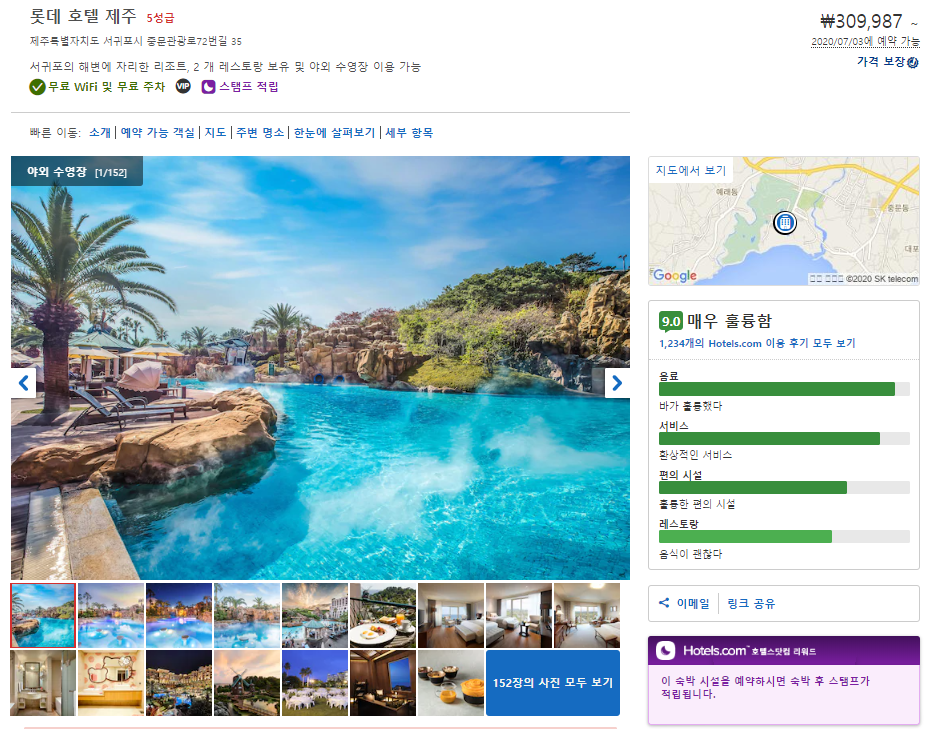Click the hotel marker on the map
This screenshot has height=729, width=937.
coord(785,223)
